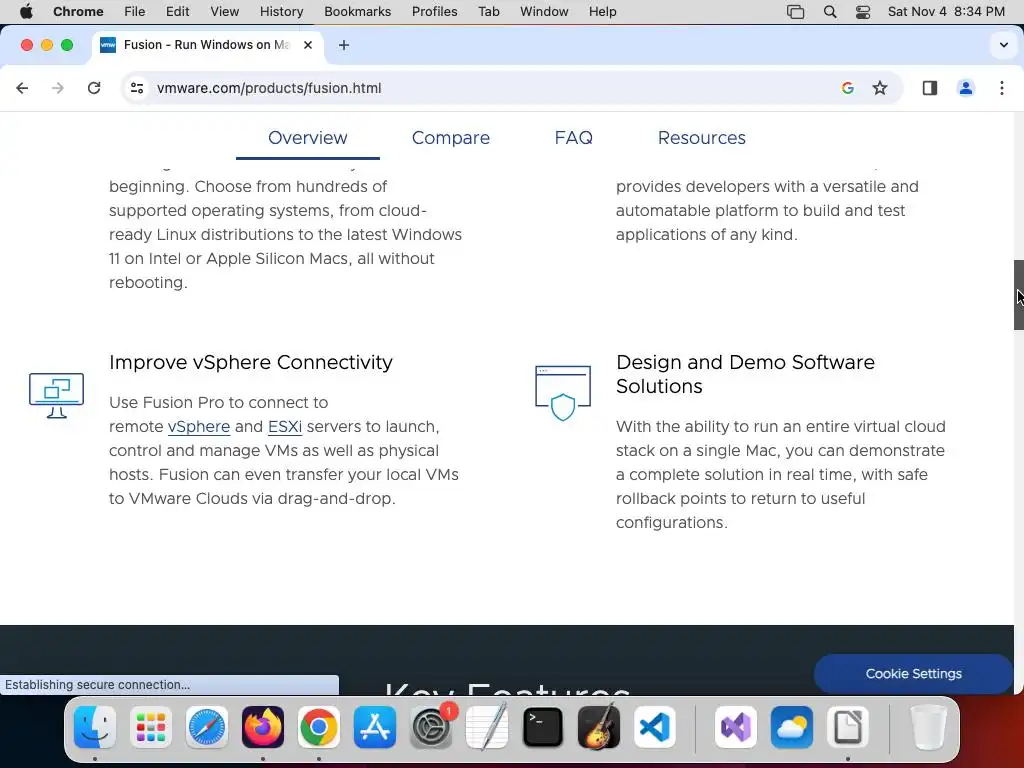The image size is (1024, 768).
Task: Launch Safari from the Dock
Action: (207, 727)
